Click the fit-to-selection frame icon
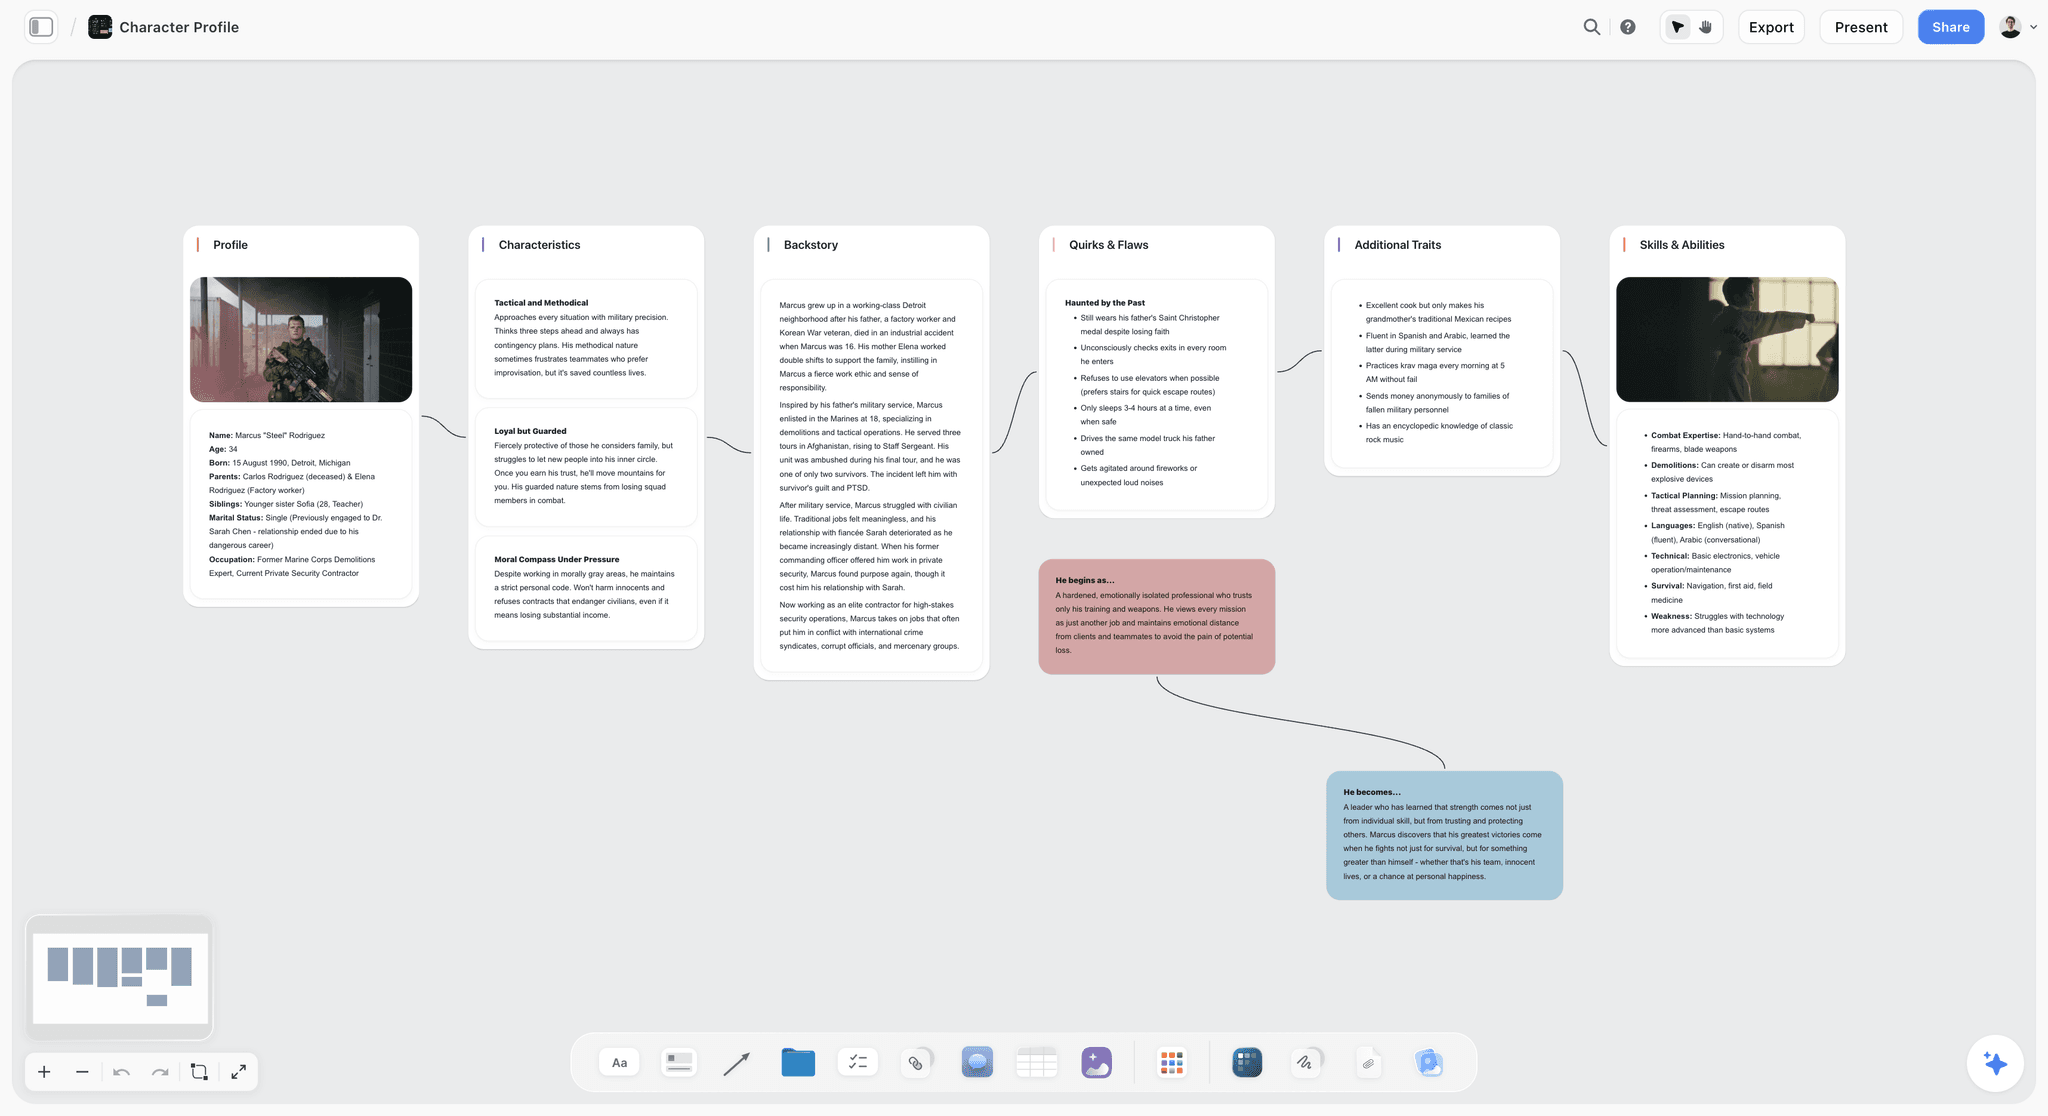The width and height of the screenshot is (2048, 1116). pos(199,1072)
